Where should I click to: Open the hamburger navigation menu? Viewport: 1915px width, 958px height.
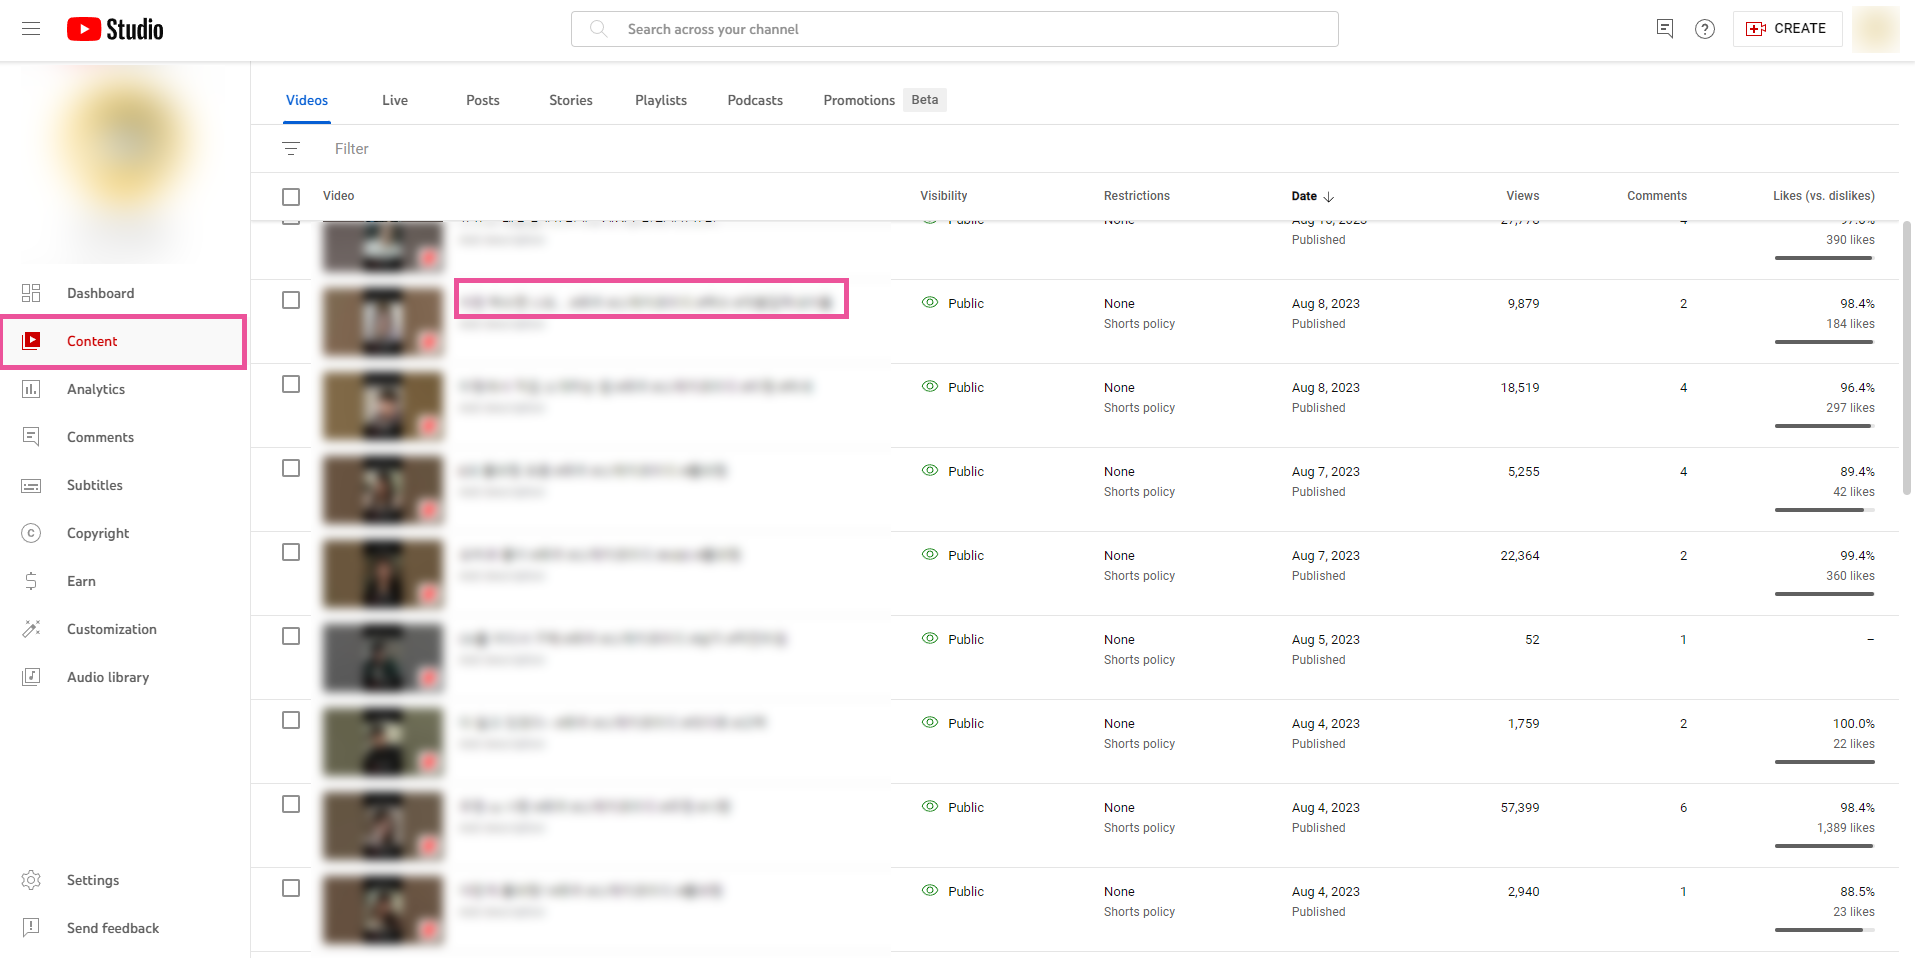tap(31, 29)
